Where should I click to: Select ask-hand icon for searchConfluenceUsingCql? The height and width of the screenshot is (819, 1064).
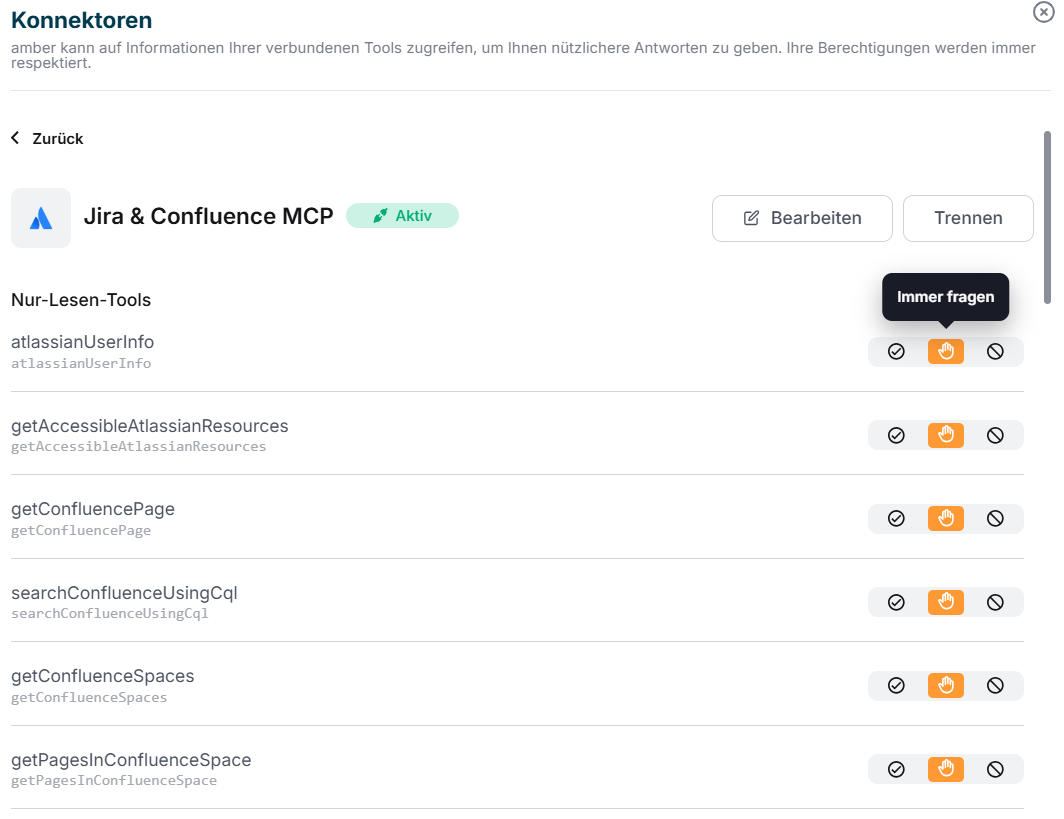click(x=945, y=602)
